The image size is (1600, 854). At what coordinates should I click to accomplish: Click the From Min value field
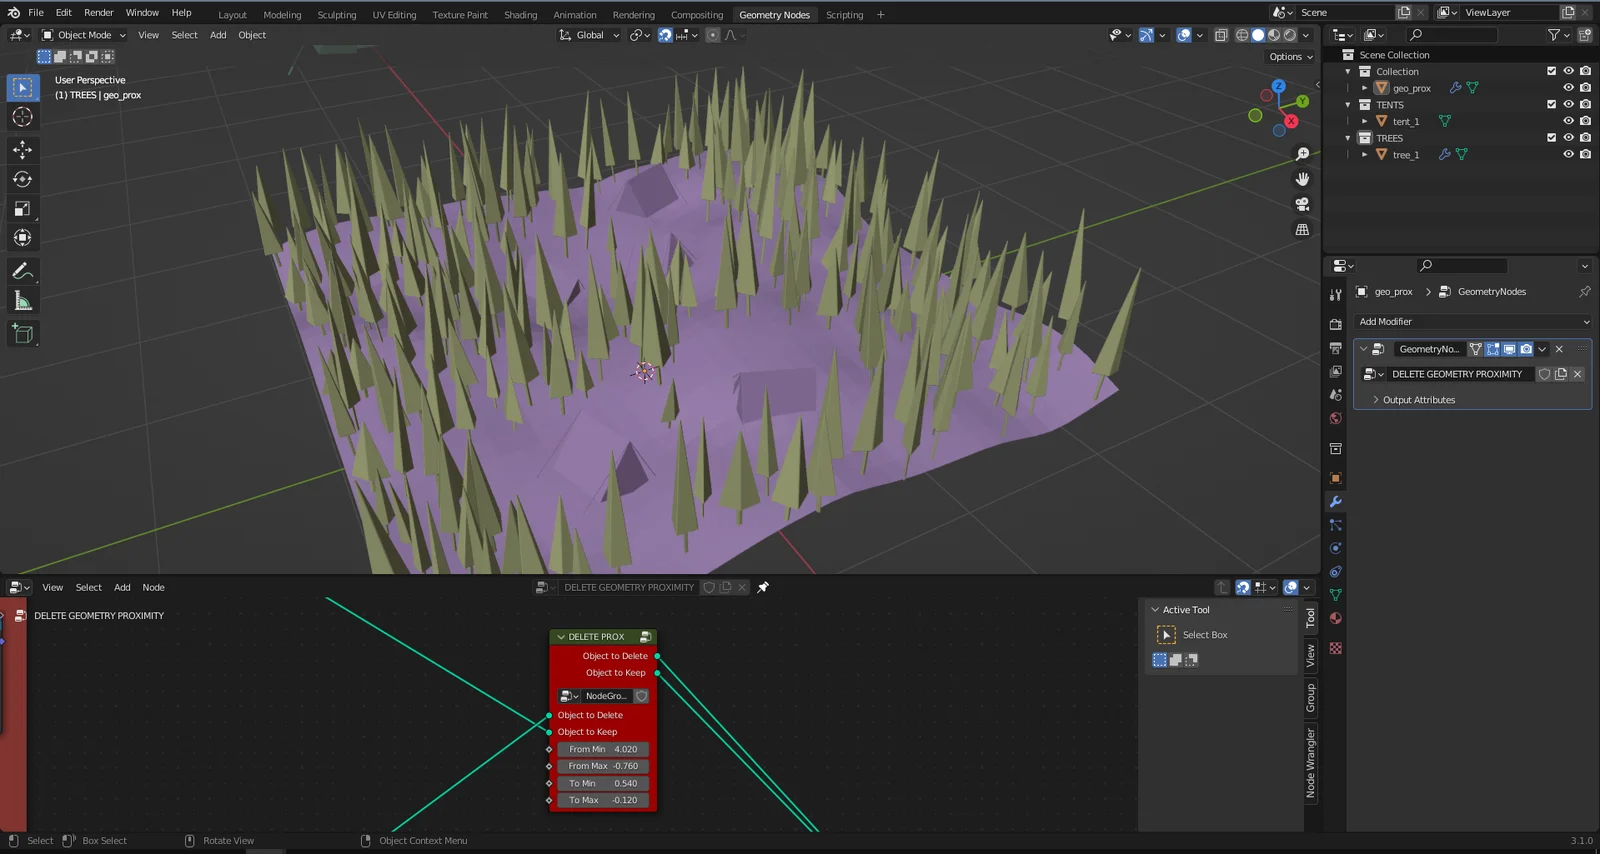[x=603, y=749]
